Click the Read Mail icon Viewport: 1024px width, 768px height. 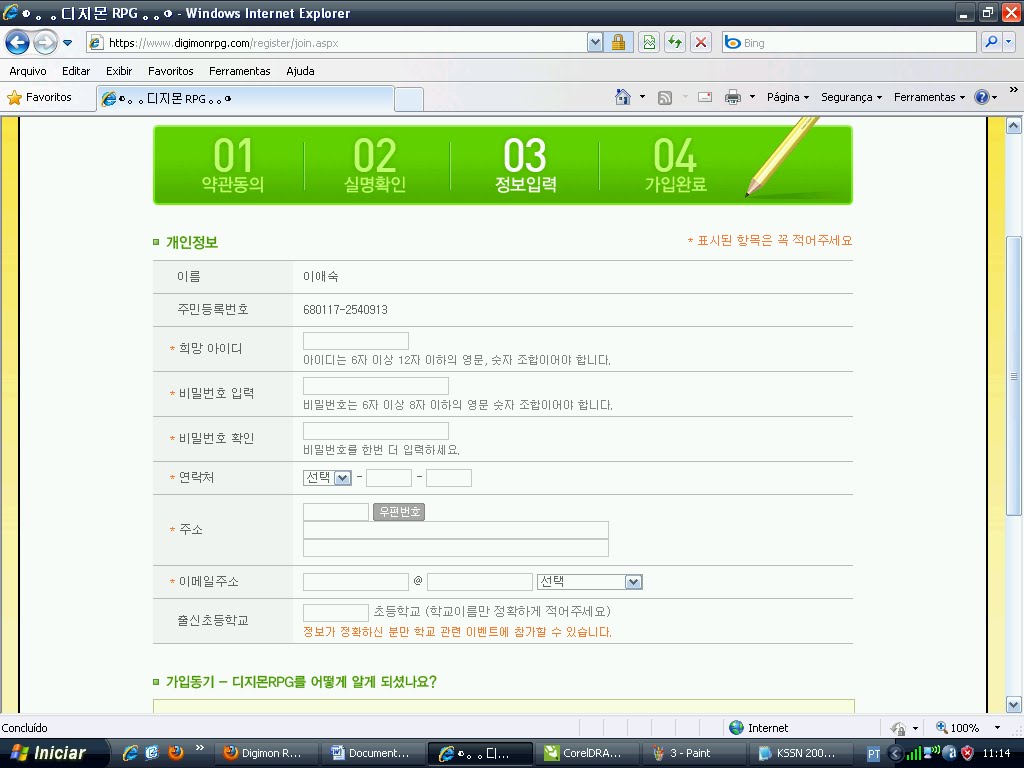pos(705,97)
